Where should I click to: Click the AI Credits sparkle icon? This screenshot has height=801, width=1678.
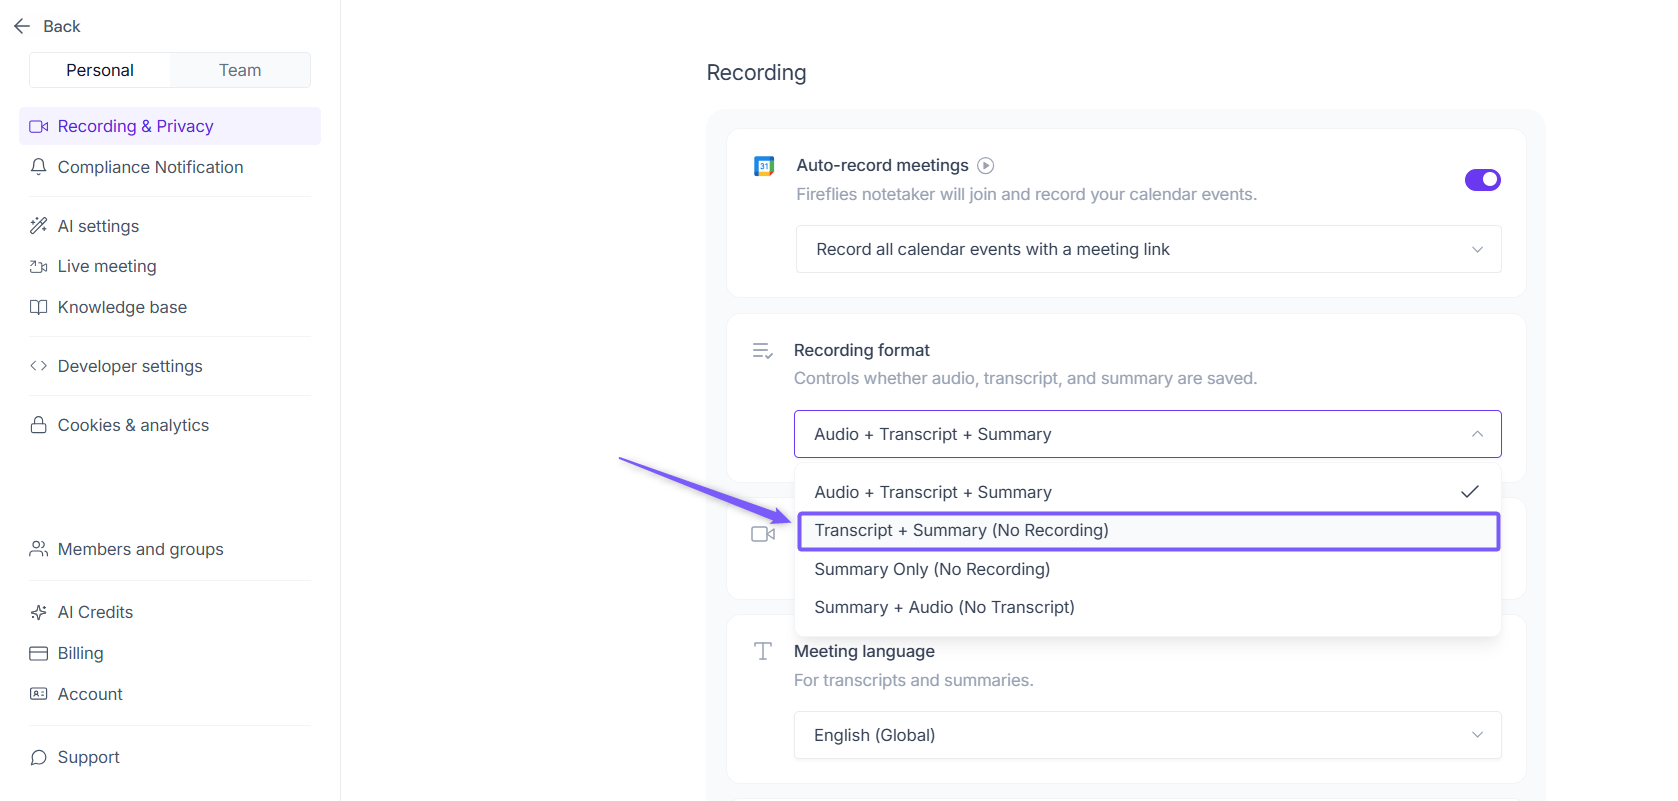[39, 612]
